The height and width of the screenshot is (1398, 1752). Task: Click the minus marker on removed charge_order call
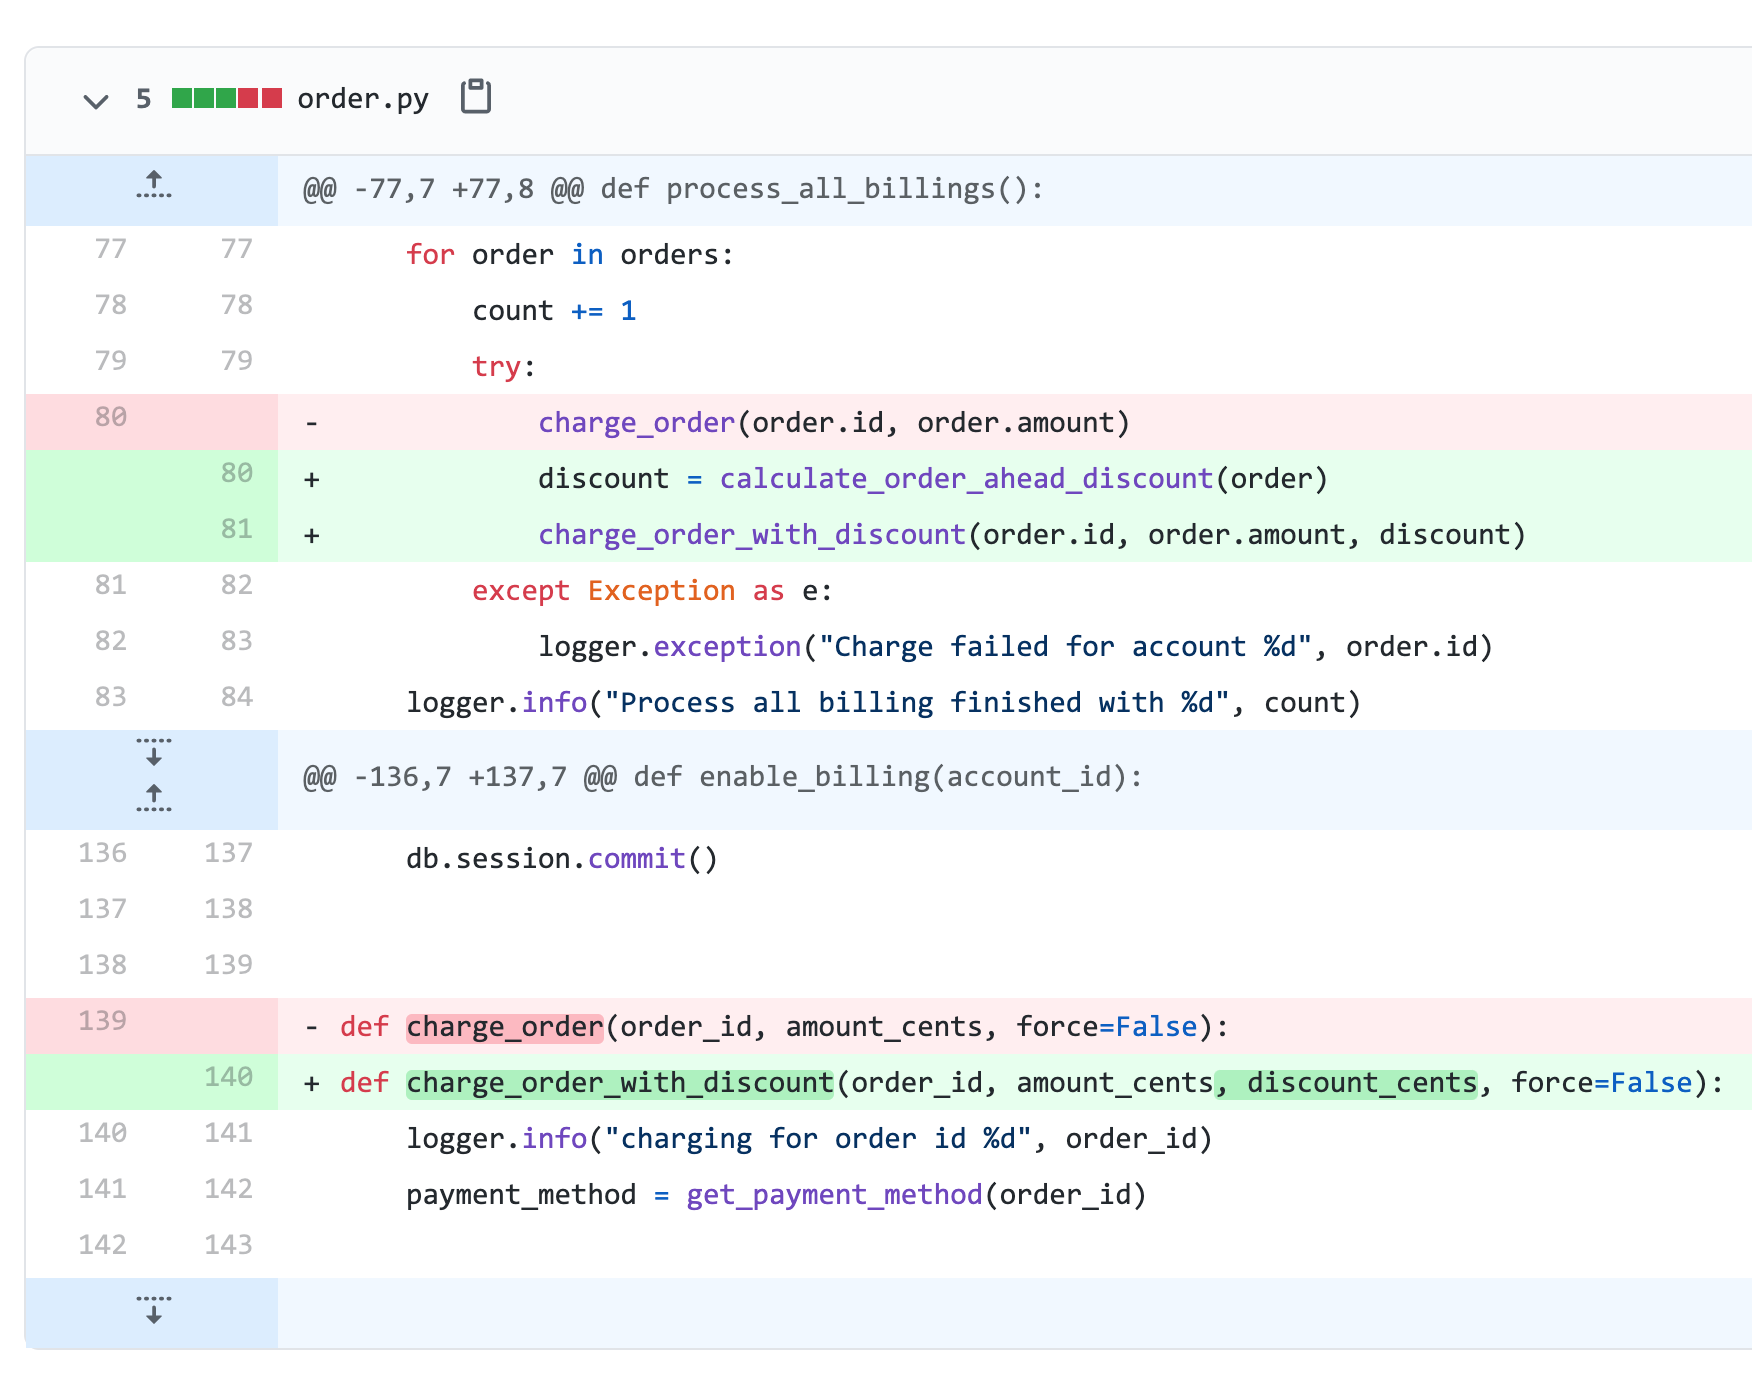click(x=312, y=424)
